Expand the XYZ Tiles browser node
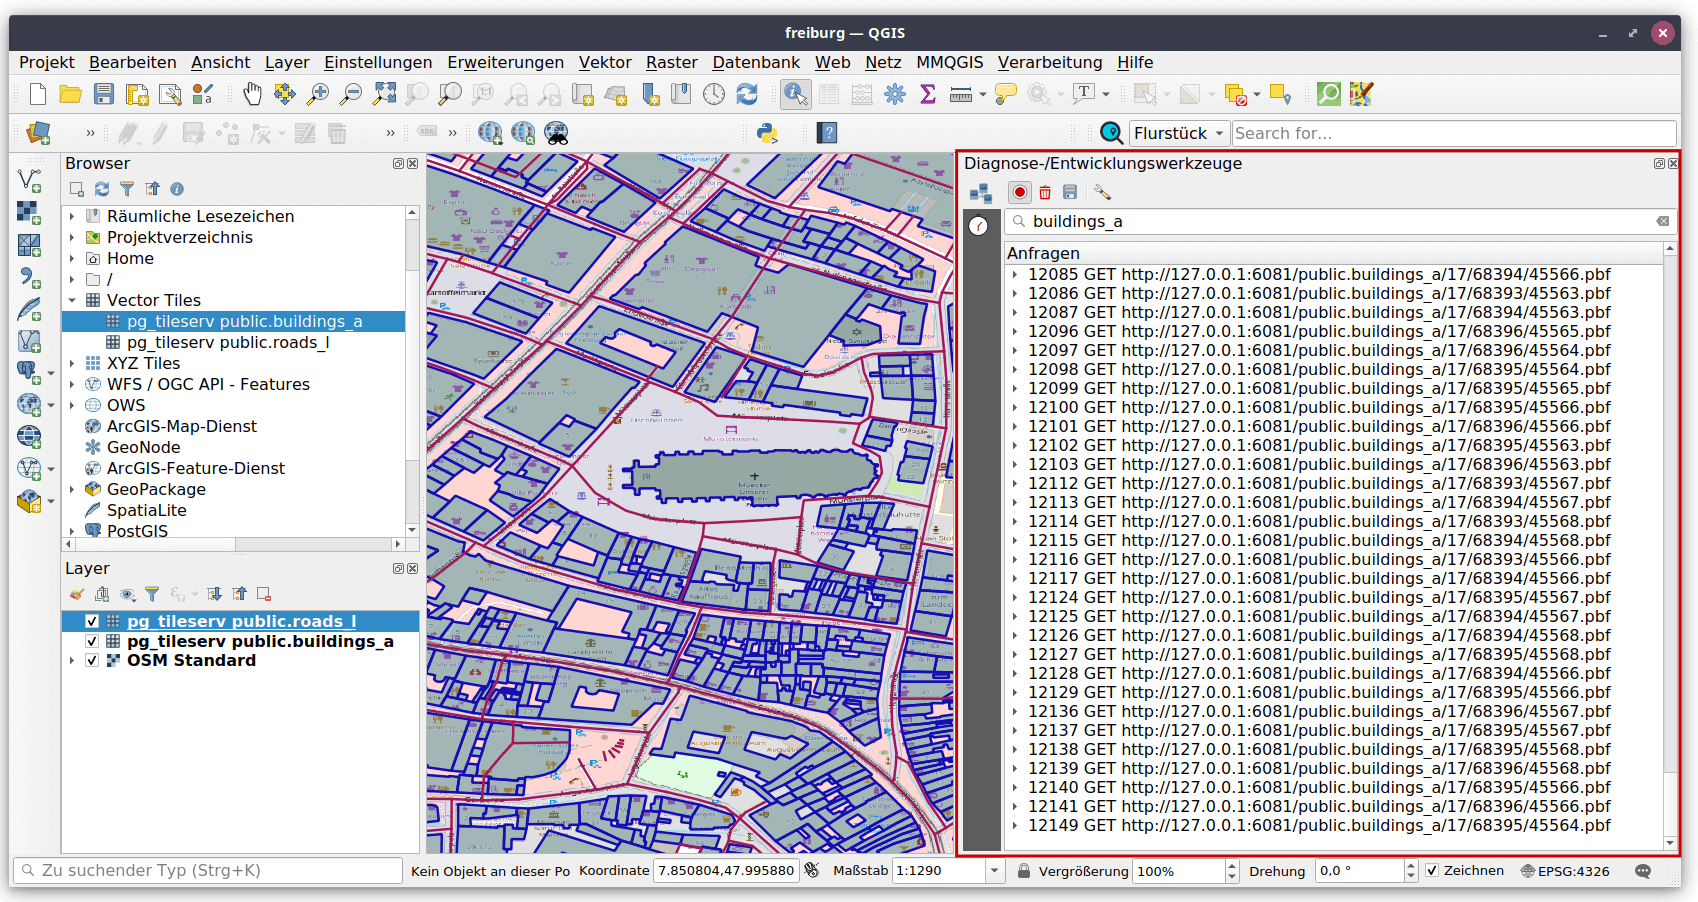The width and height of the screenshot is (1698, 902). [72, 364]
